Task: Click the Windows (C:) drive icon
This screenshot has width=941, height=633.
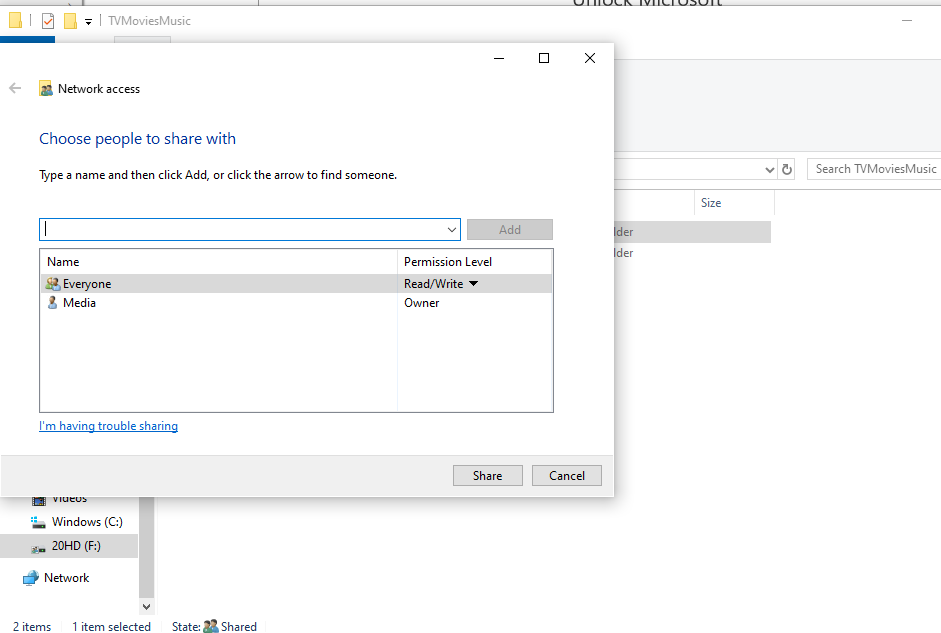Action: point(38,523)
